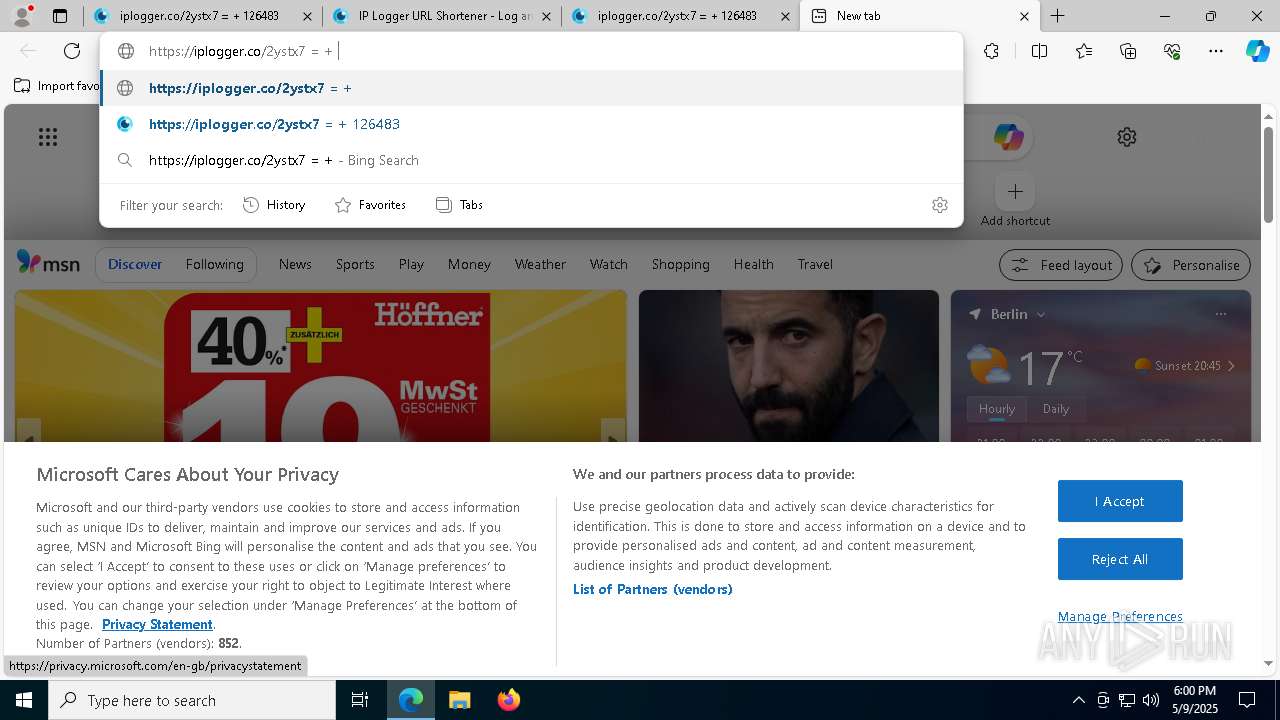The height and width of the screenshot is (720, 1280).
Task: Open the Privacy Statement link
Action: [157, 624]
